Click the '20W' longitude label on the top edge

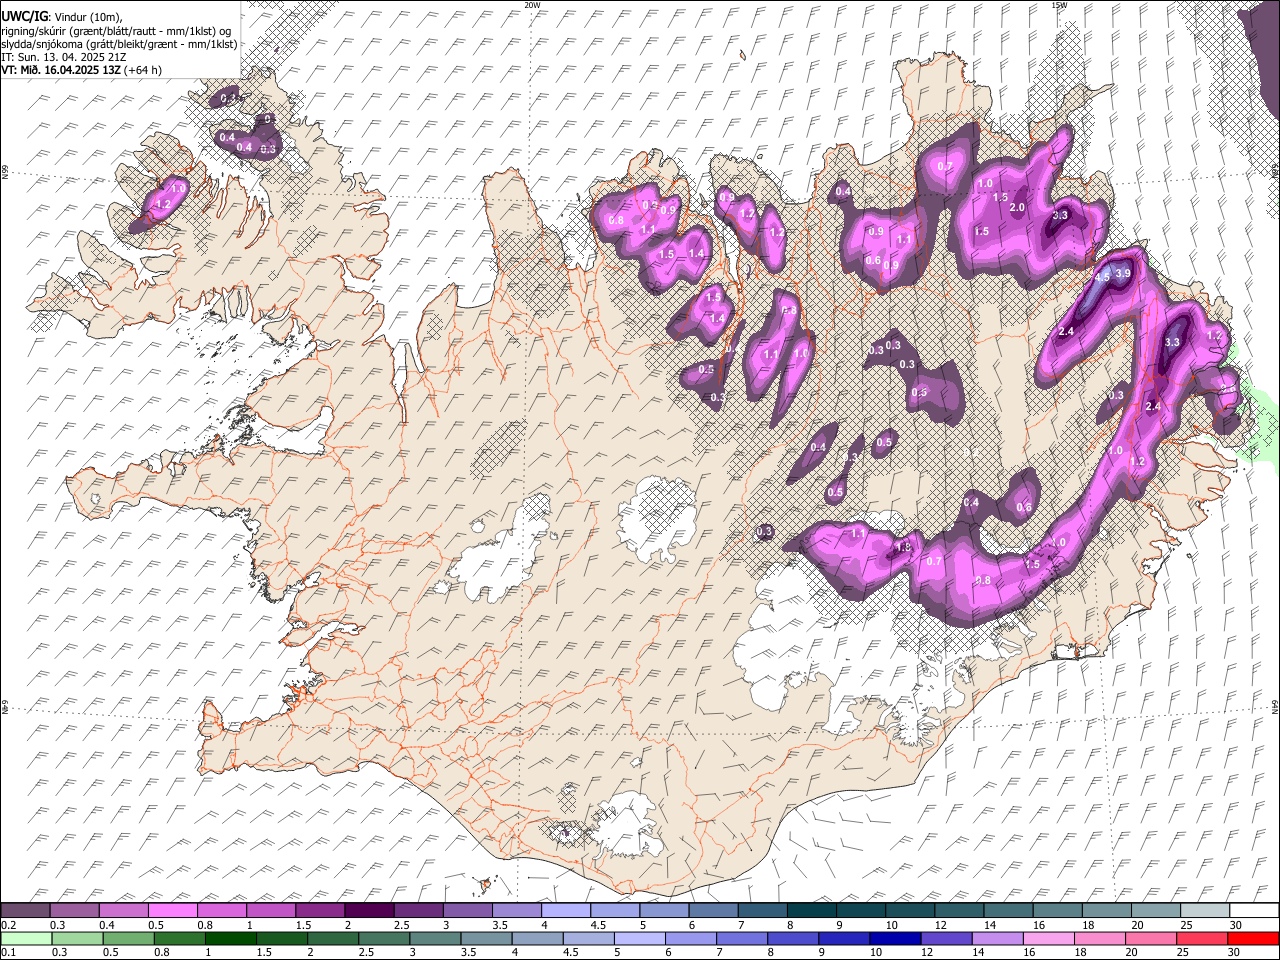(532, 5)
